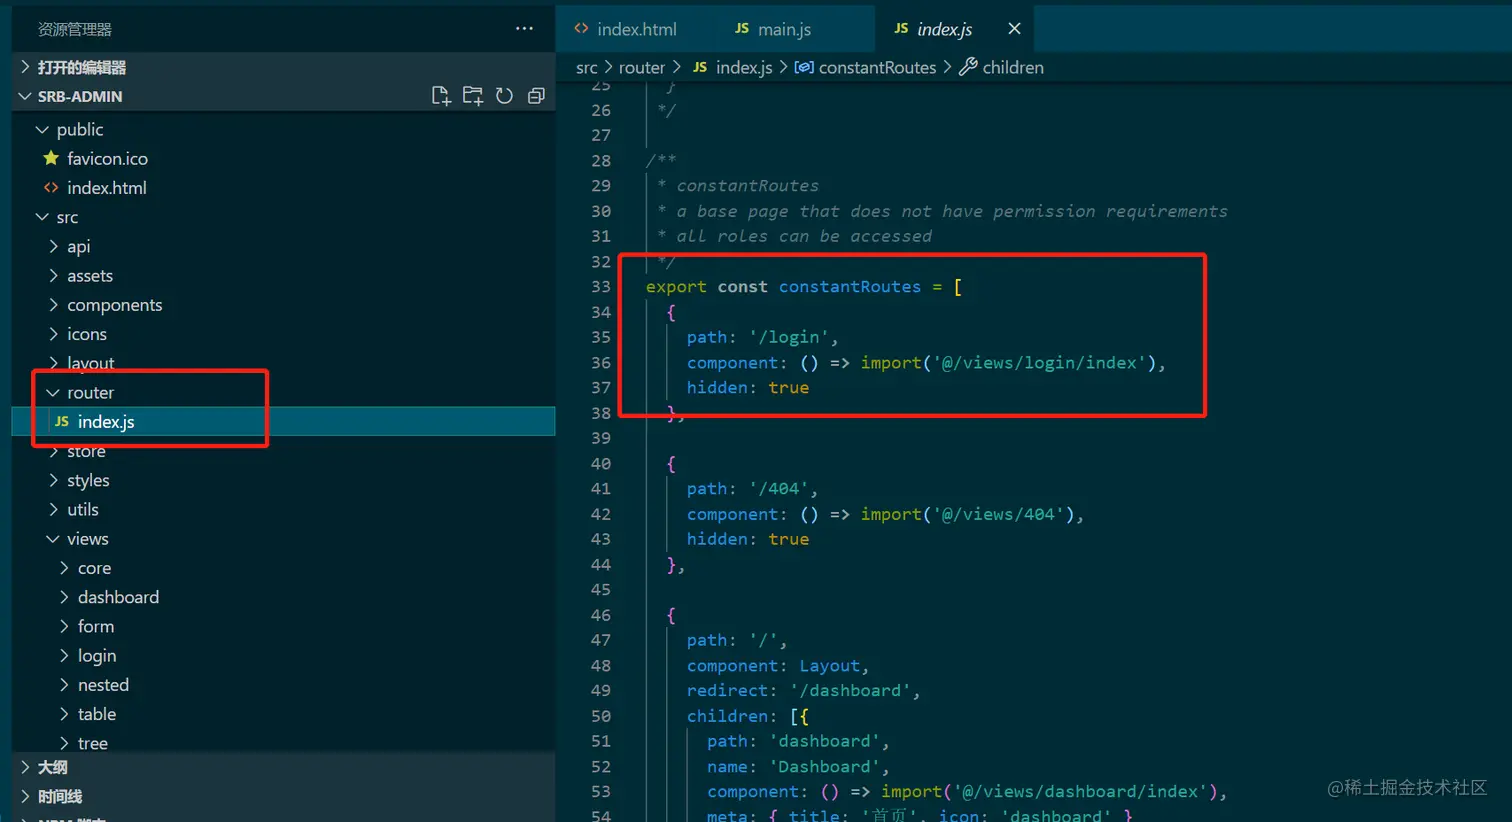Click the Layout component value
The height and width of the screenshot is (822, 1512).
coord(830,665)
